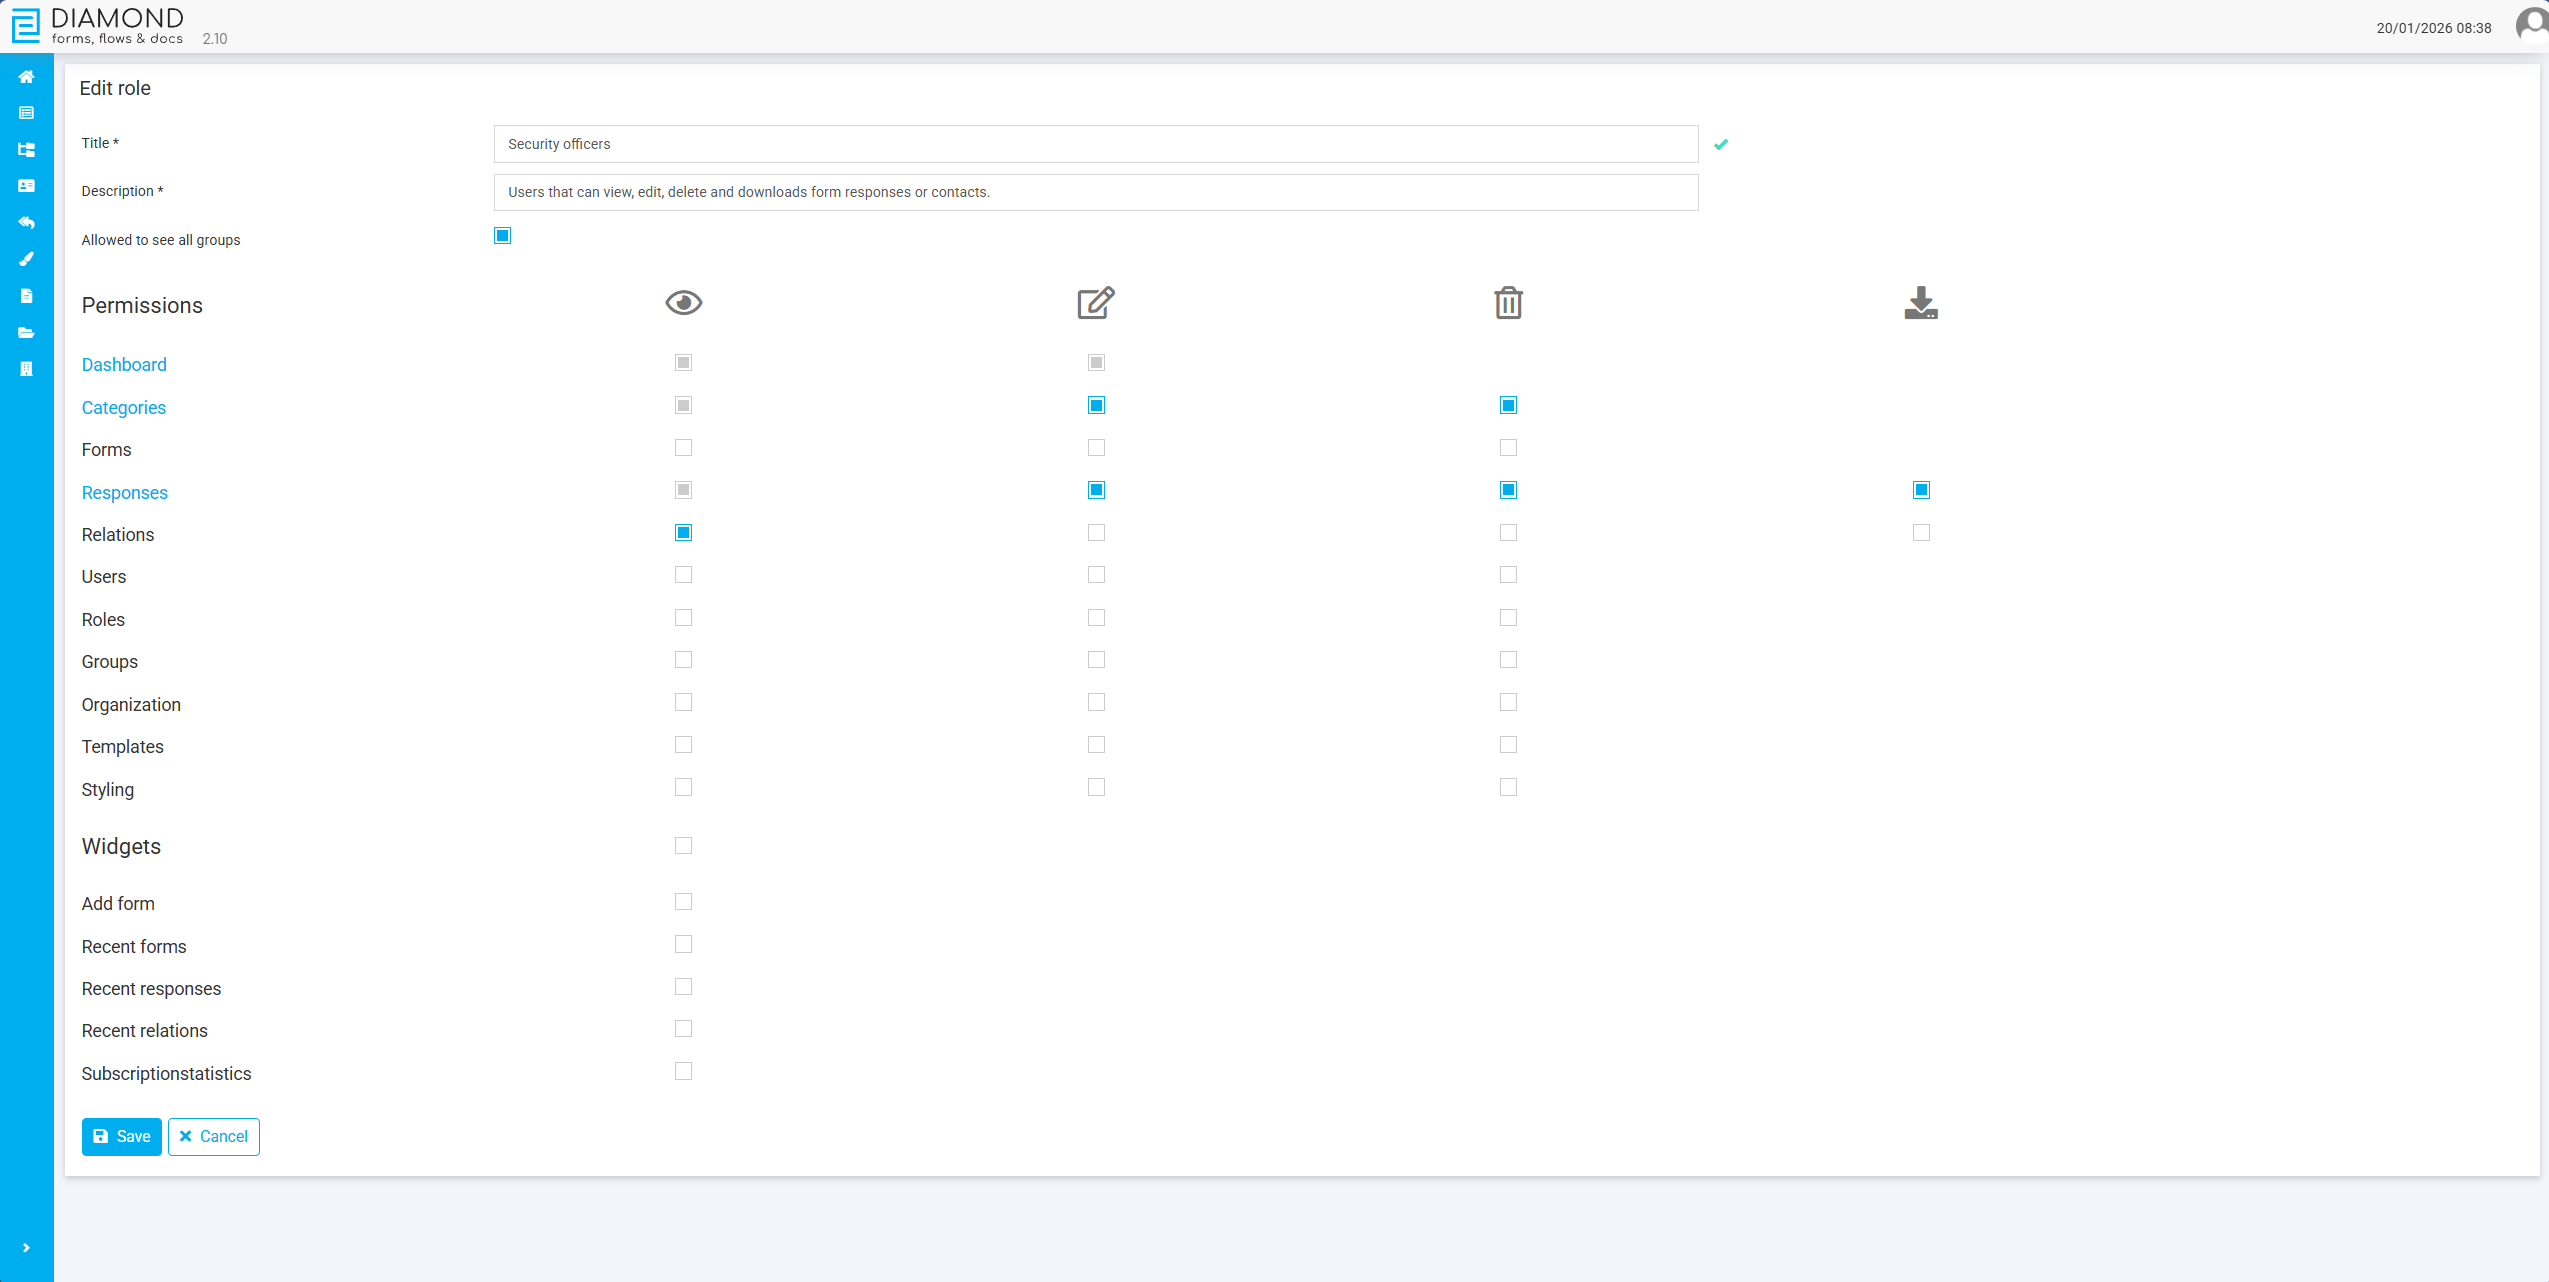Enable the edit permission for Forms
The width and height of the screenshot is (2549, 1282).
click(1096, 448)
